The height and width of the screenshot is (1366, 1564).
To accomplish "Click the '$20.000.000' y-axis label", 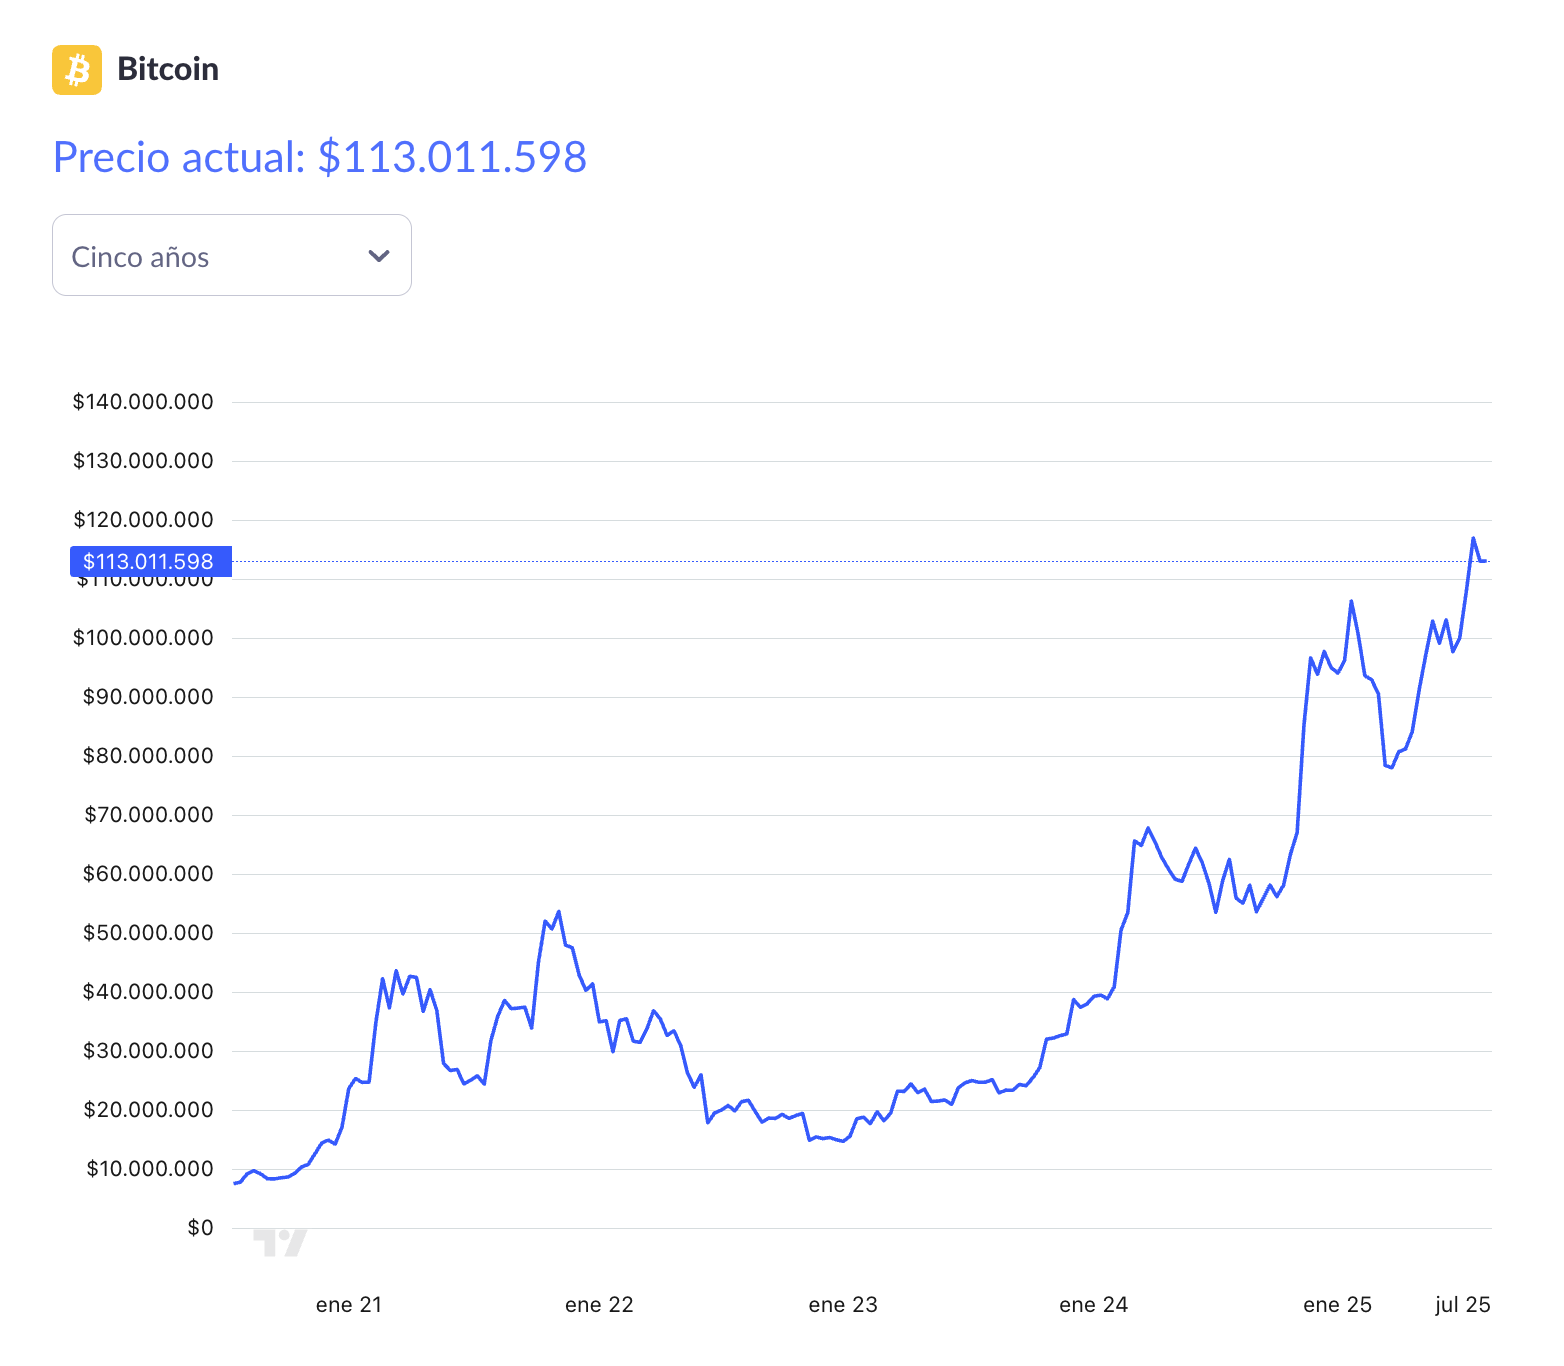I will coord(148,1110).
